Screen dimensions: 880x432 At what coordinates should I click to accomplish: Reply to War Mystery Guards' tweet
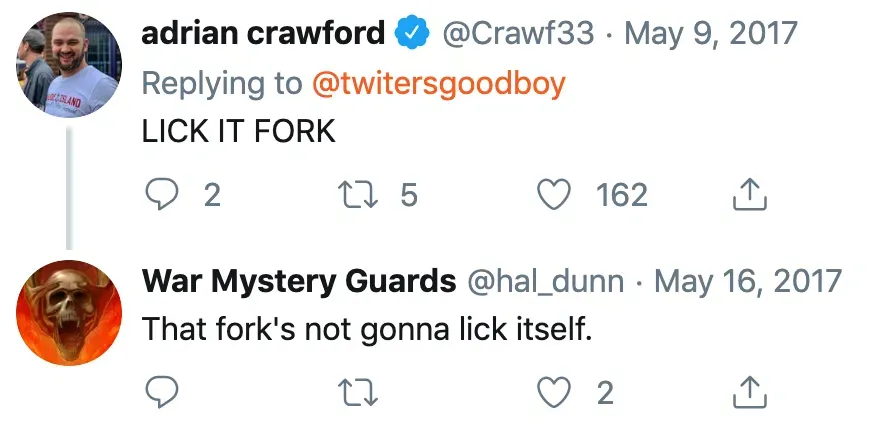161,393
